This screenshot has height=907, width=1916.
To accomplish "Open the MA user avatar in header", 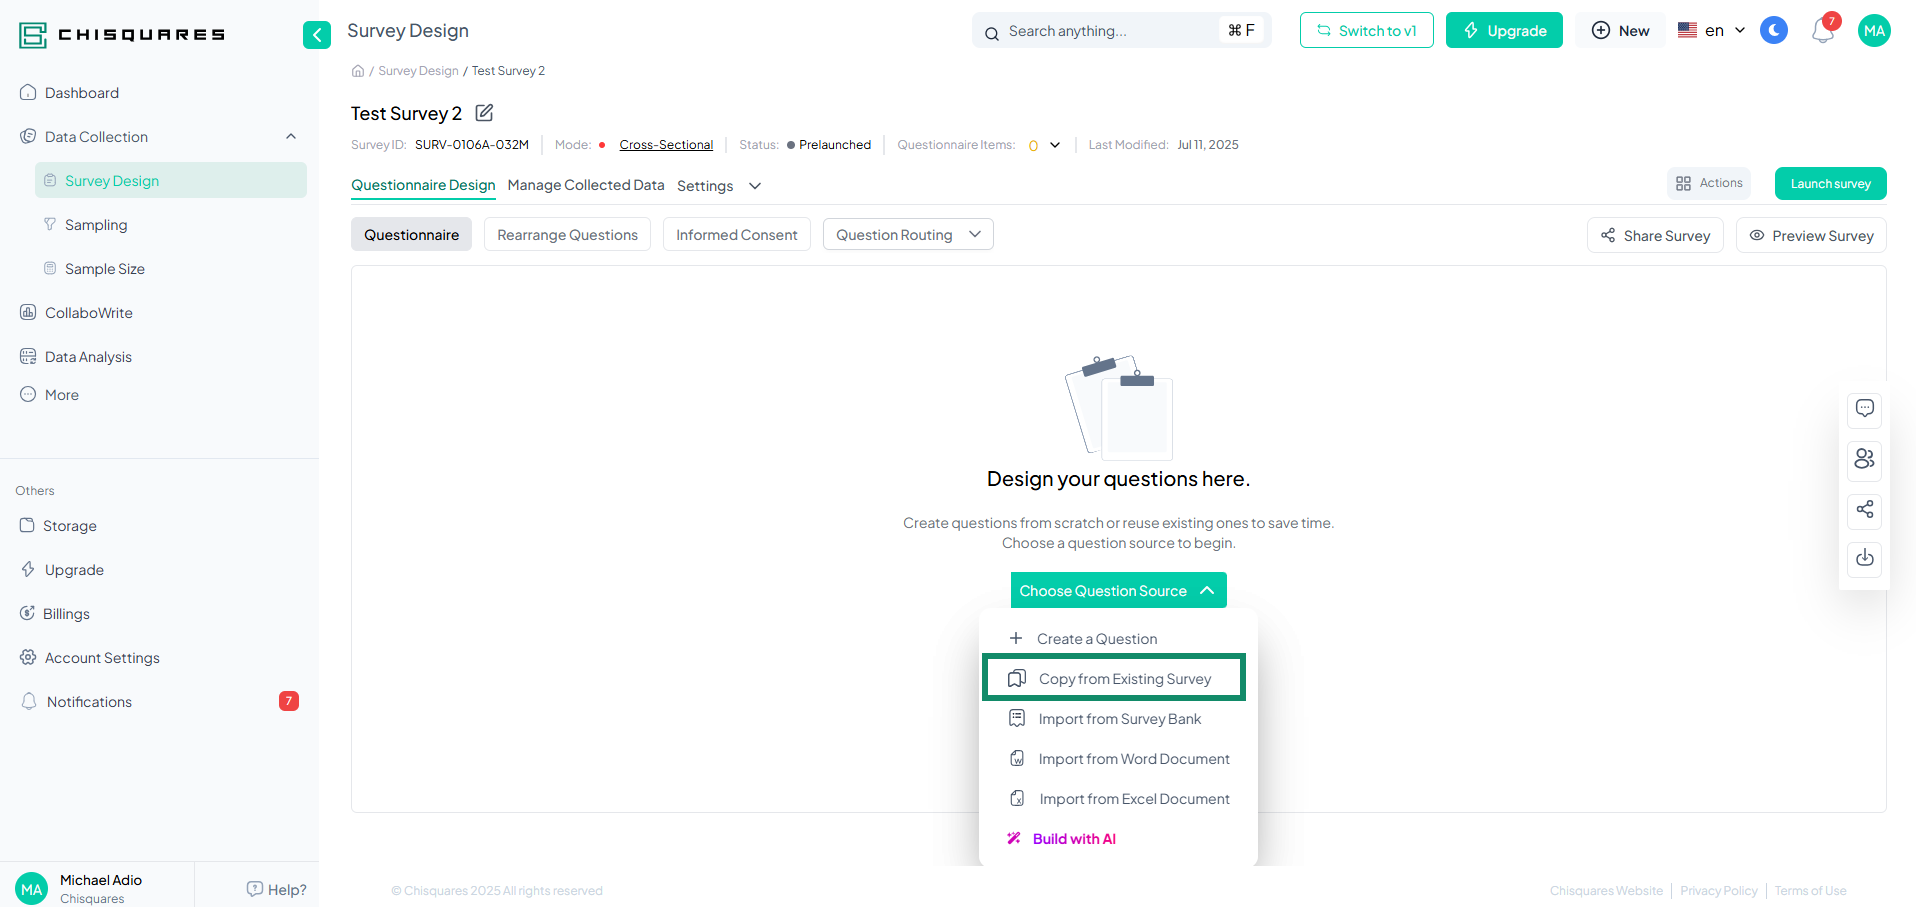I will 1873,31.
